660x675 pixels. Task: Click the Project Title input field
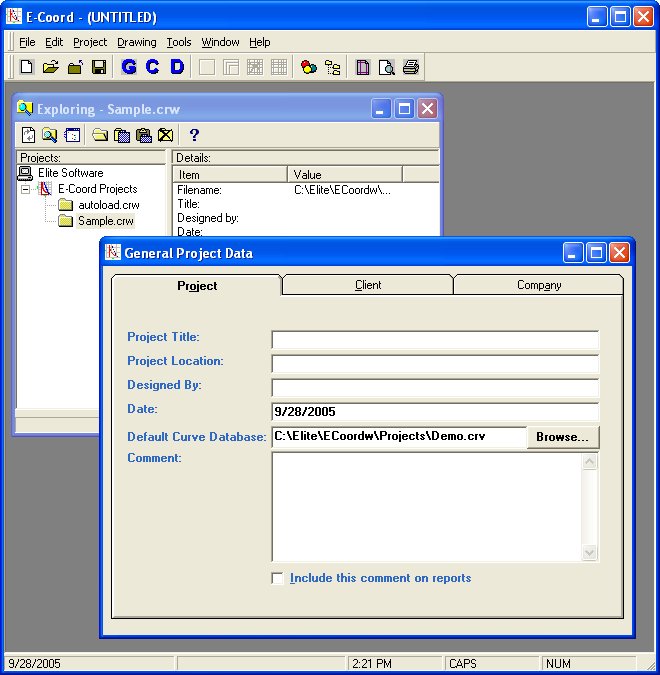point(435,340)
